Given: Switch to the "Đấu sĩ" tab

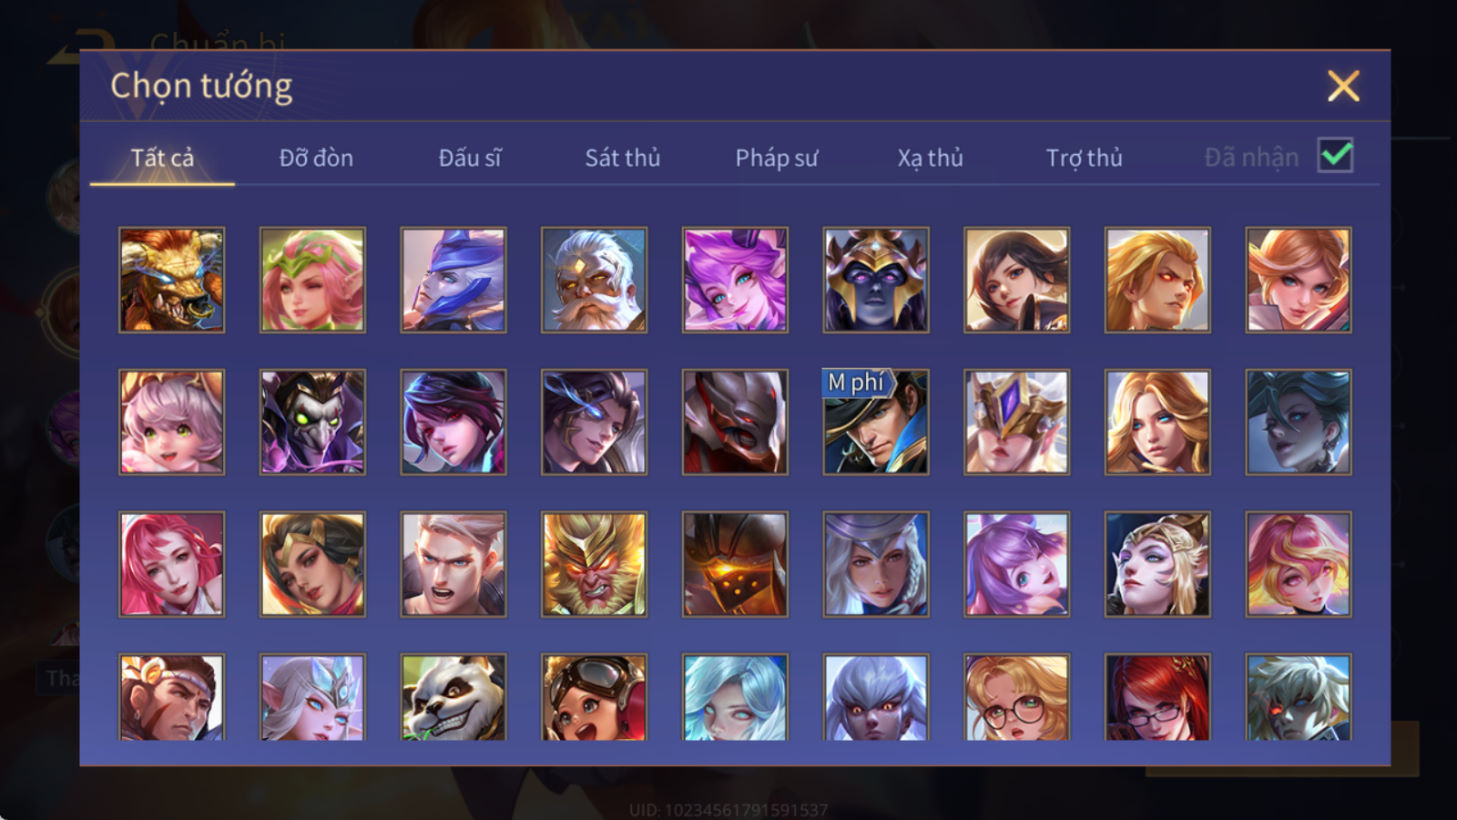Looking at the screenshot, I should (470, 158).
